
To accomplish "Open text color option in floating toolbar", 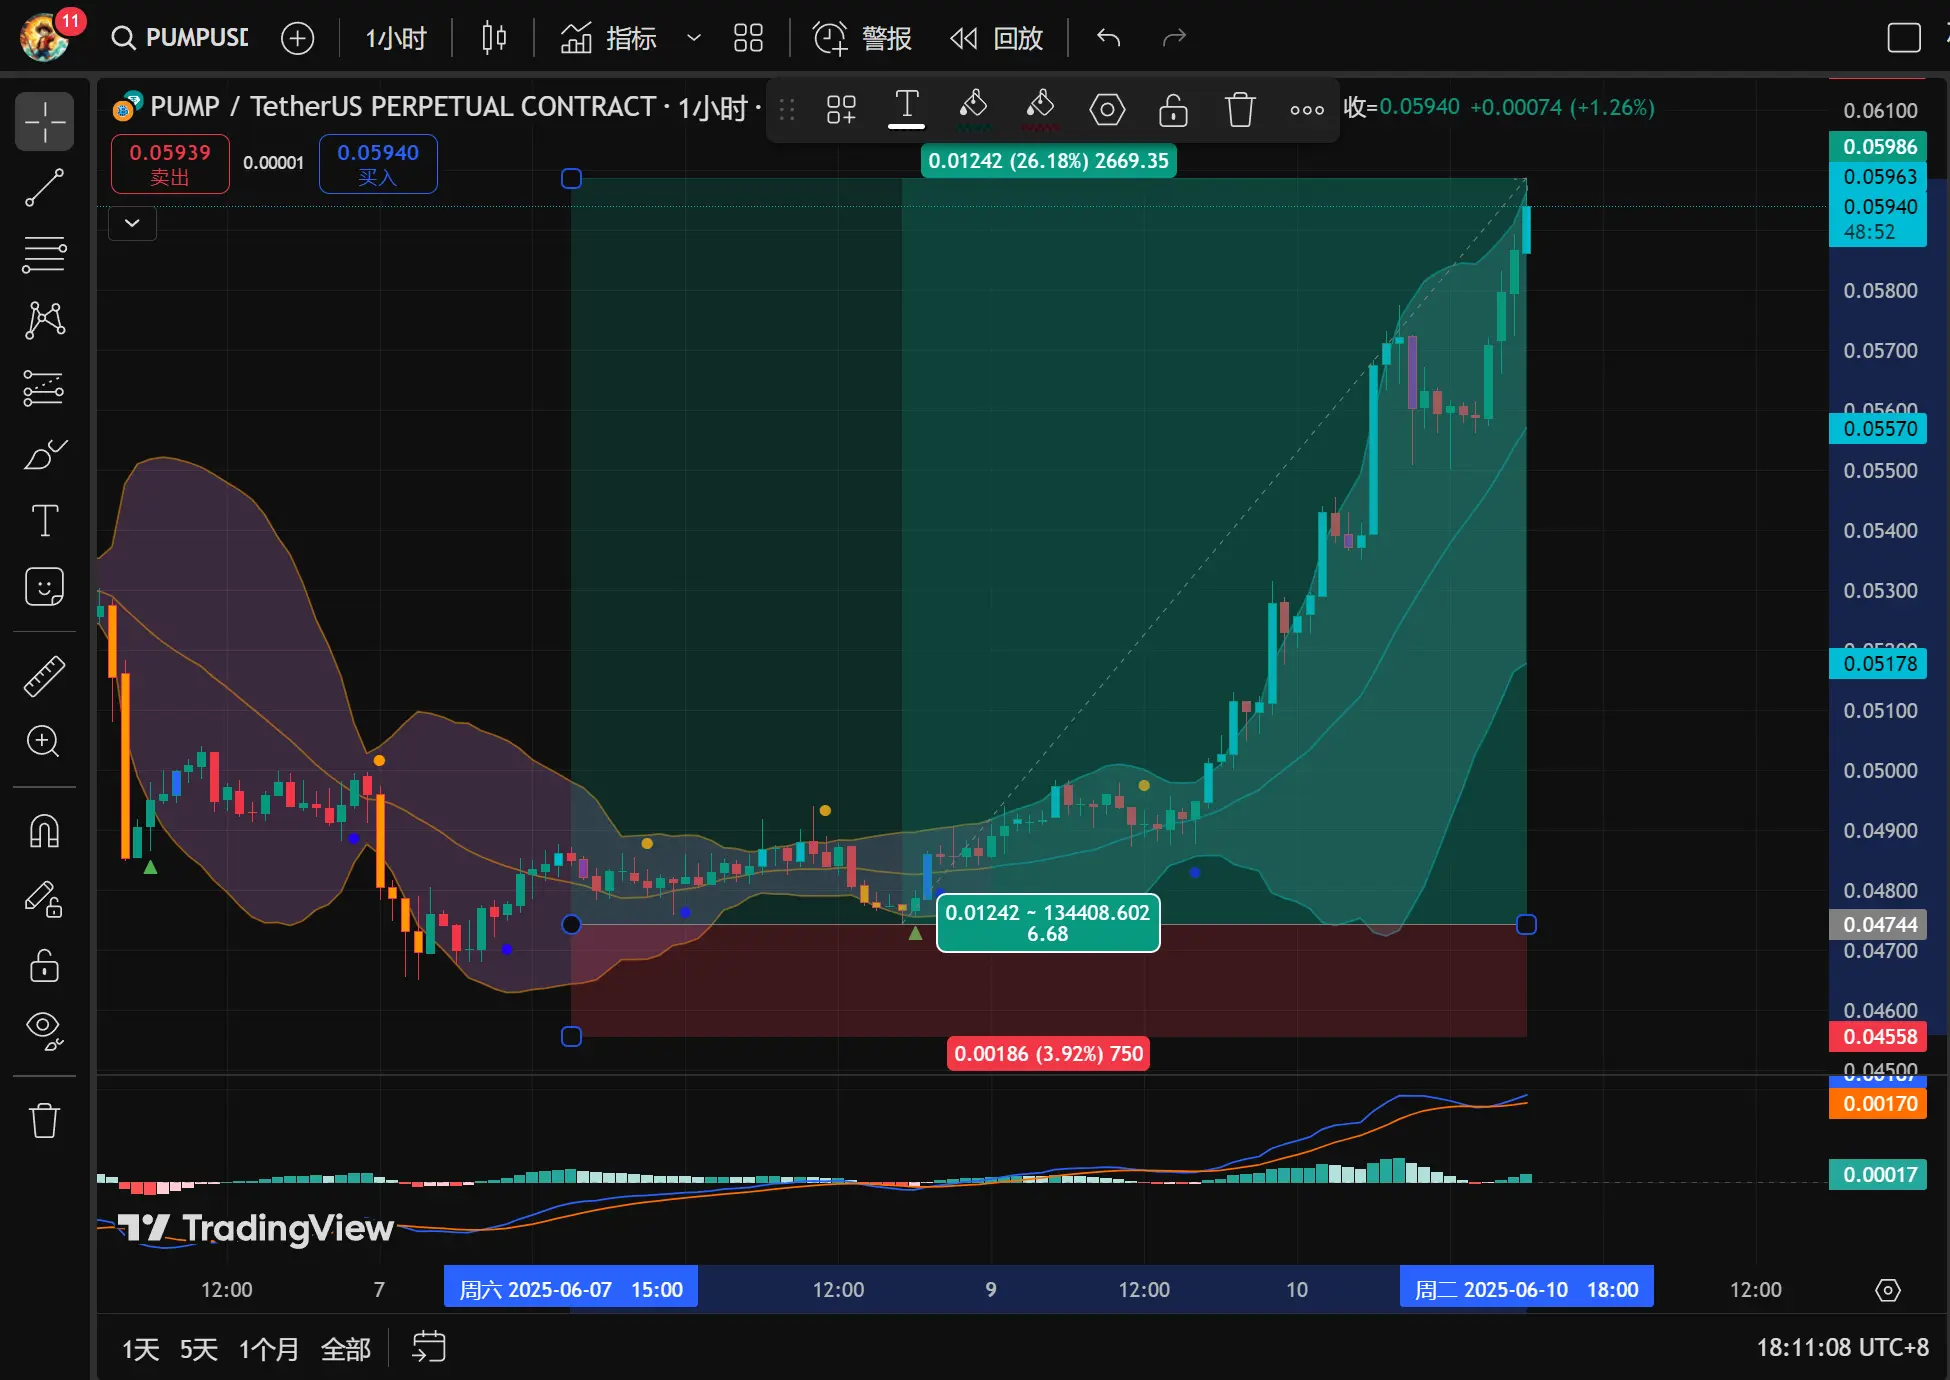I will (906, 109).
